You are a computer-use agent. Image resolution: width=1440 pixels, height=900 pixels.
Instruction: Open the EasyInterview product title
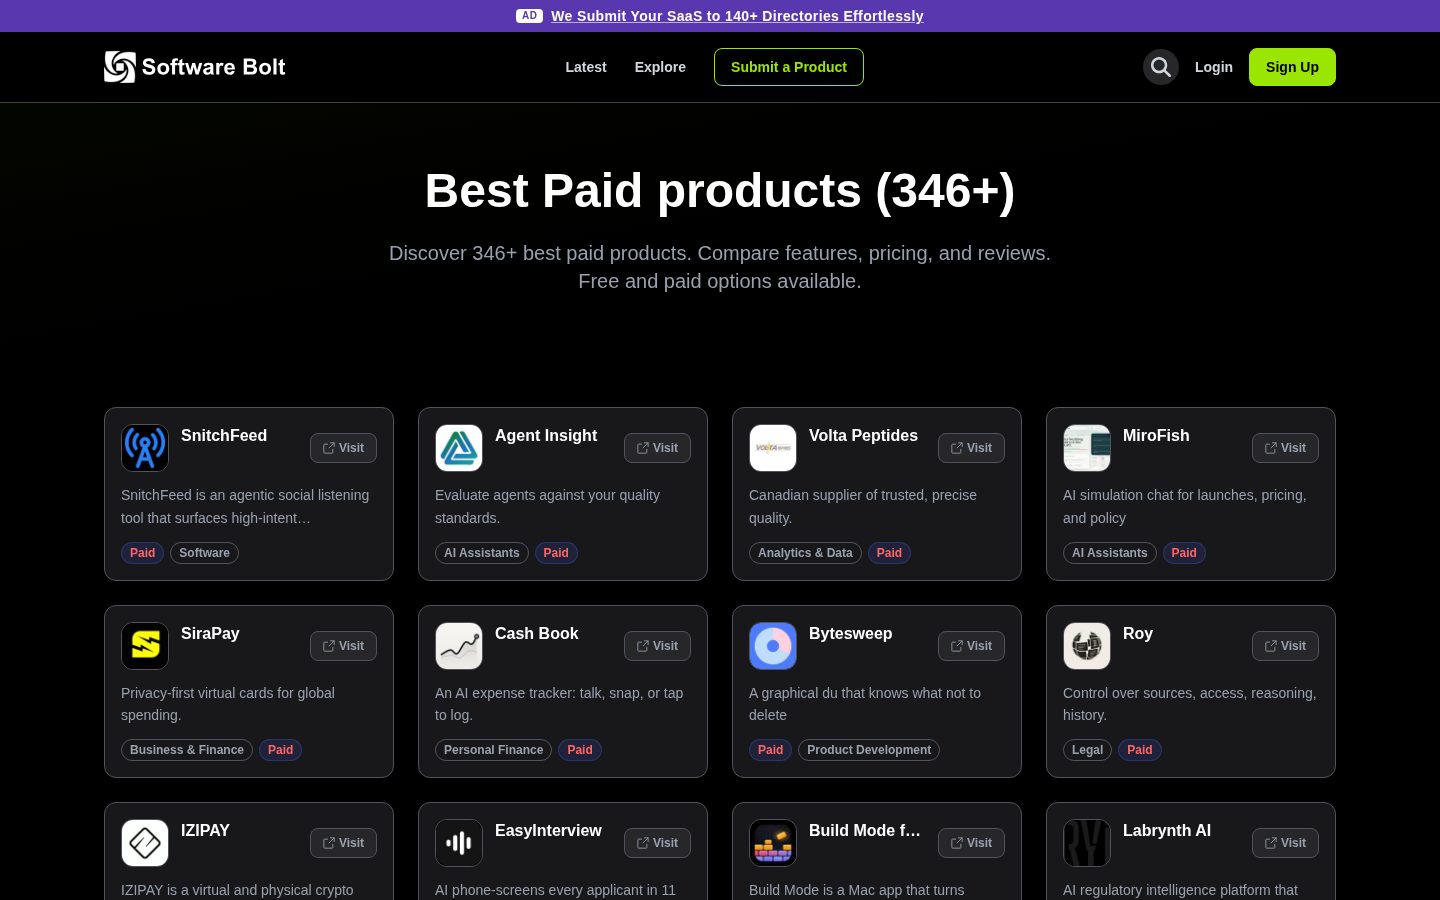pos(548,831)
